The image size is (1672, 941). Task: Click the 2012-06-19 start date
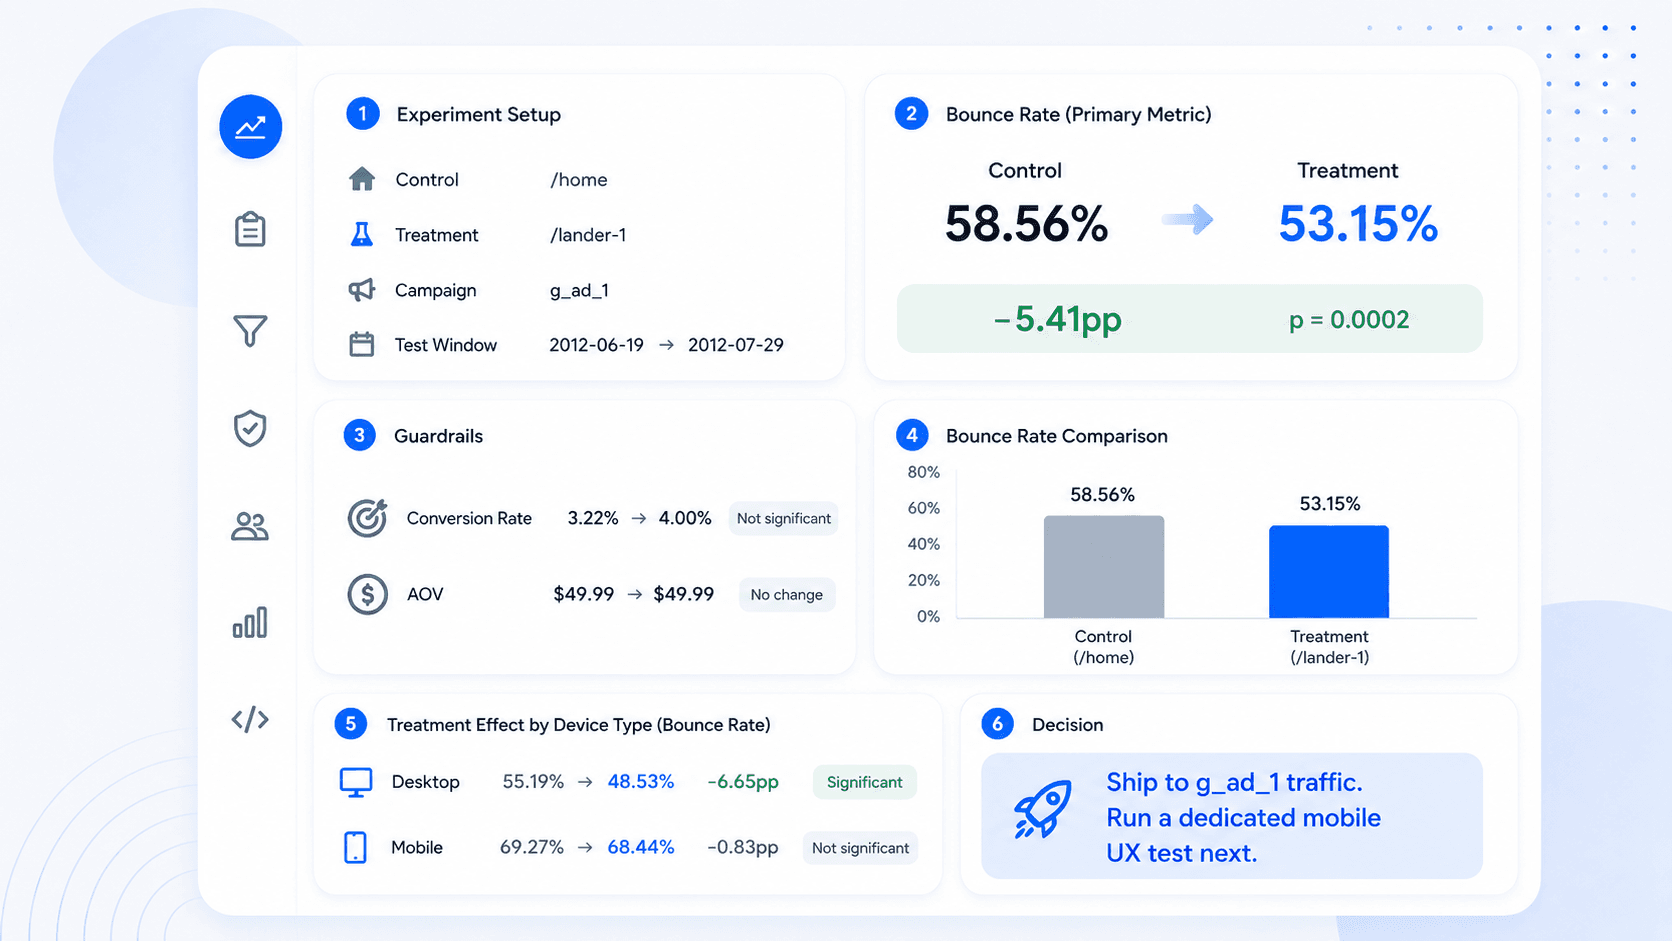coord(596,345)
